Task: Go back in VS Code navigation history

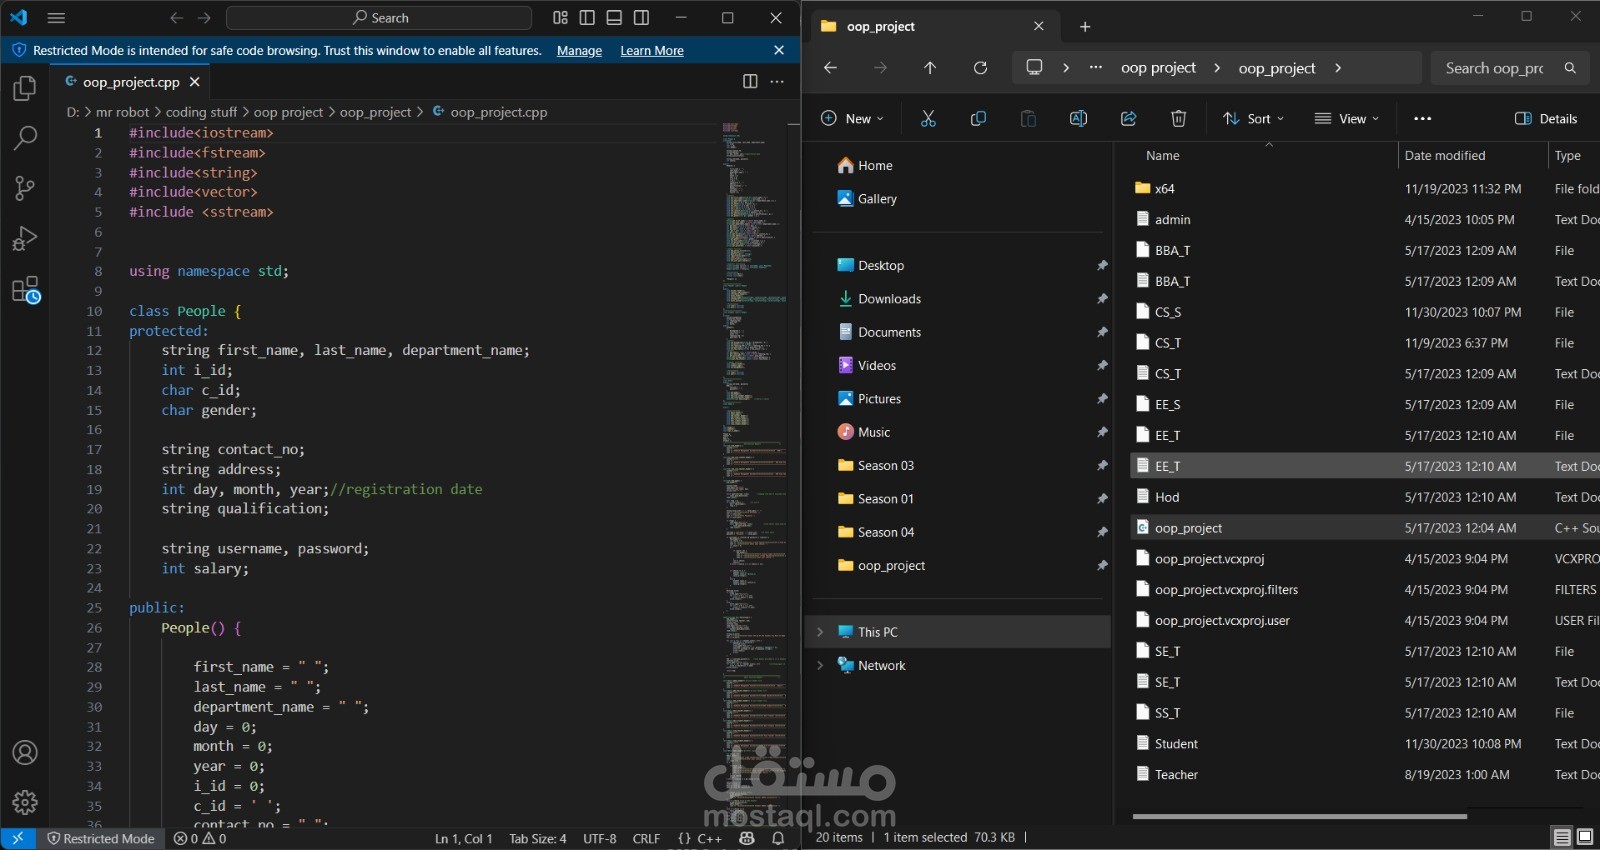Action: pyautogui.click(x=177, y=18)
